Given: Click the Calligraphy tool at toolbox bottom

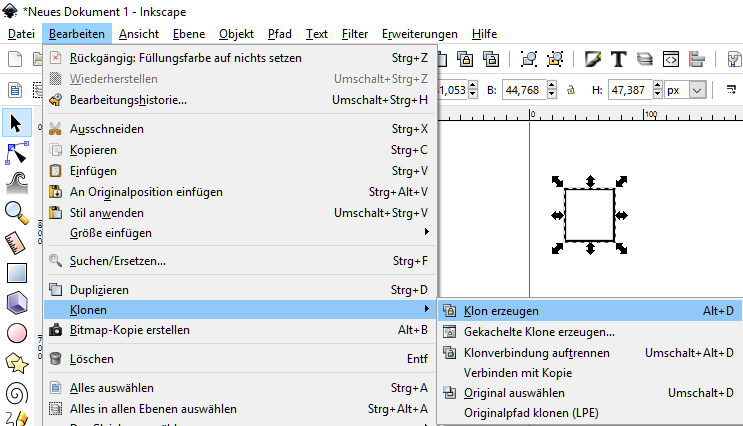Looking at the screenshot, I should coord(17,419).
